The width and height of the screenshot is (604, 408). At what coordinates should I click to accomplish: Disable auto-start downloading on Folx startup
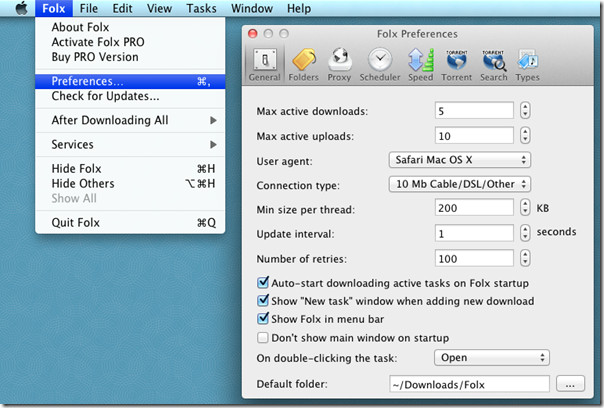(263, 282)
